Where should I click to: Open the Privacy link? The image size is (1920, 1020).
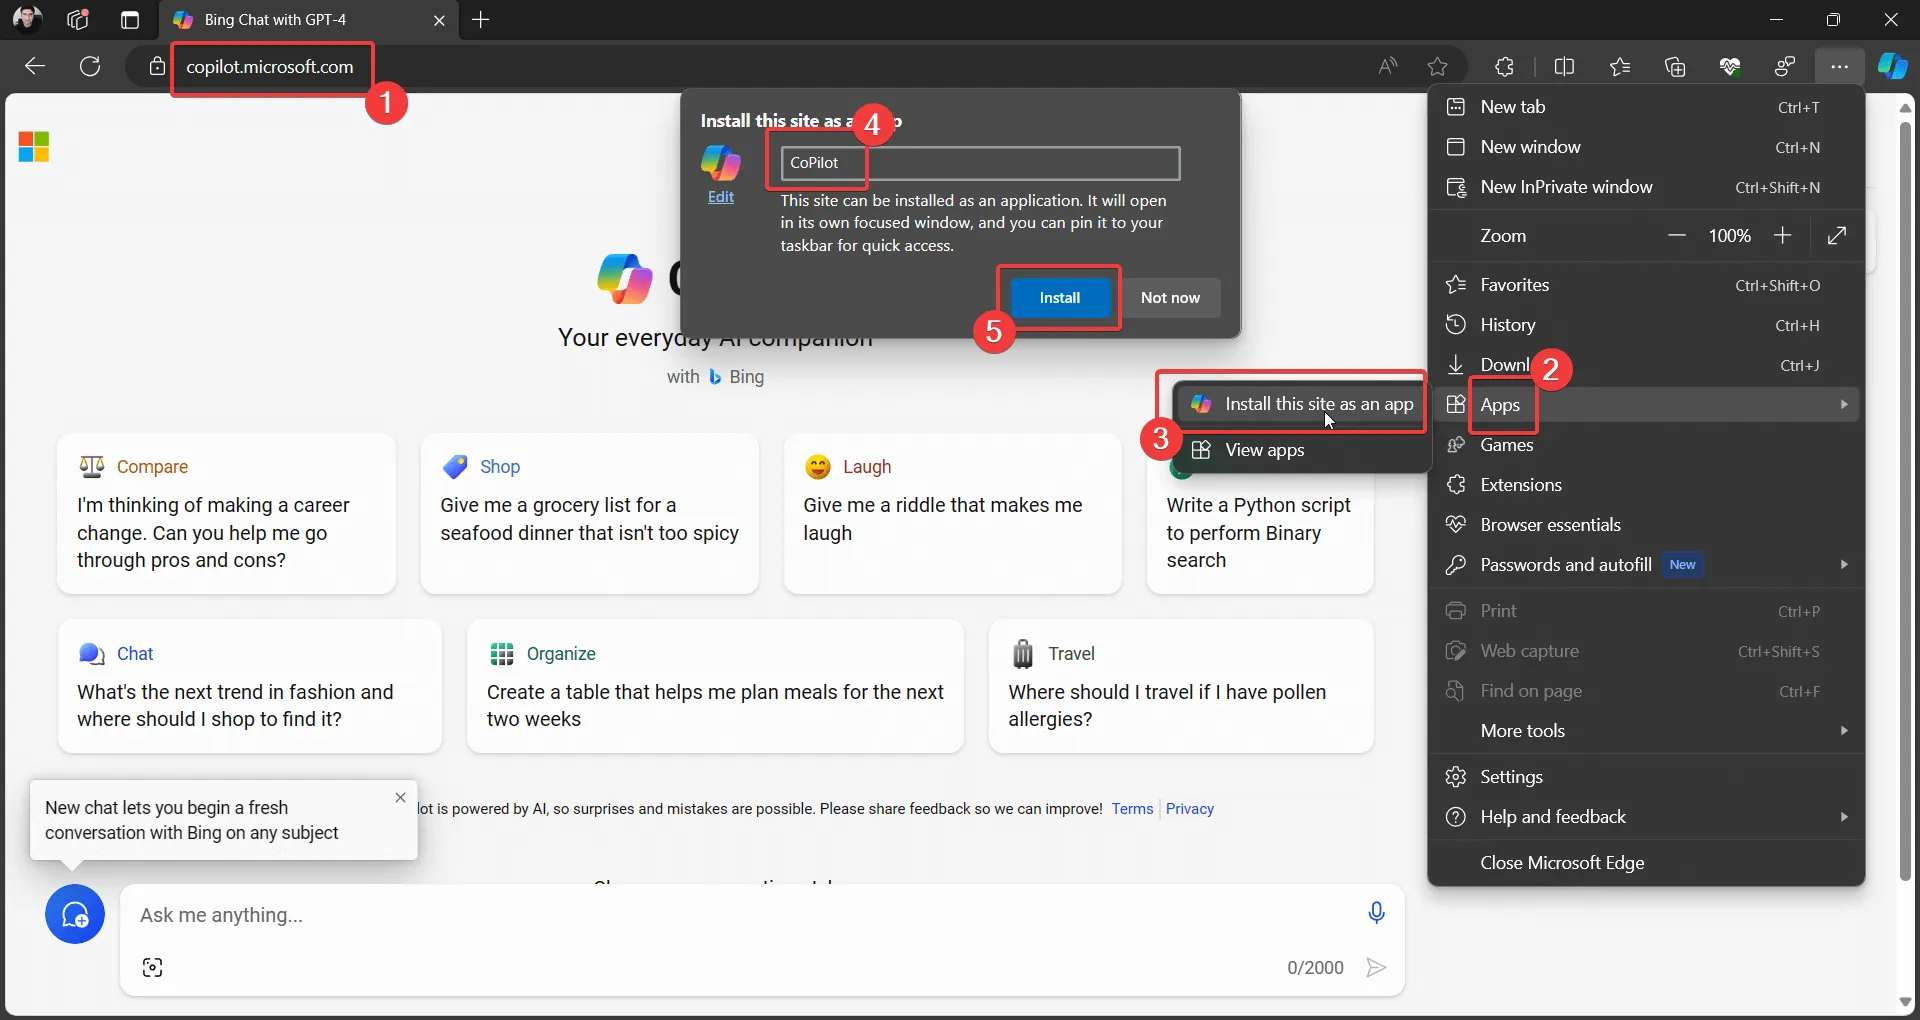[1189, 808]
